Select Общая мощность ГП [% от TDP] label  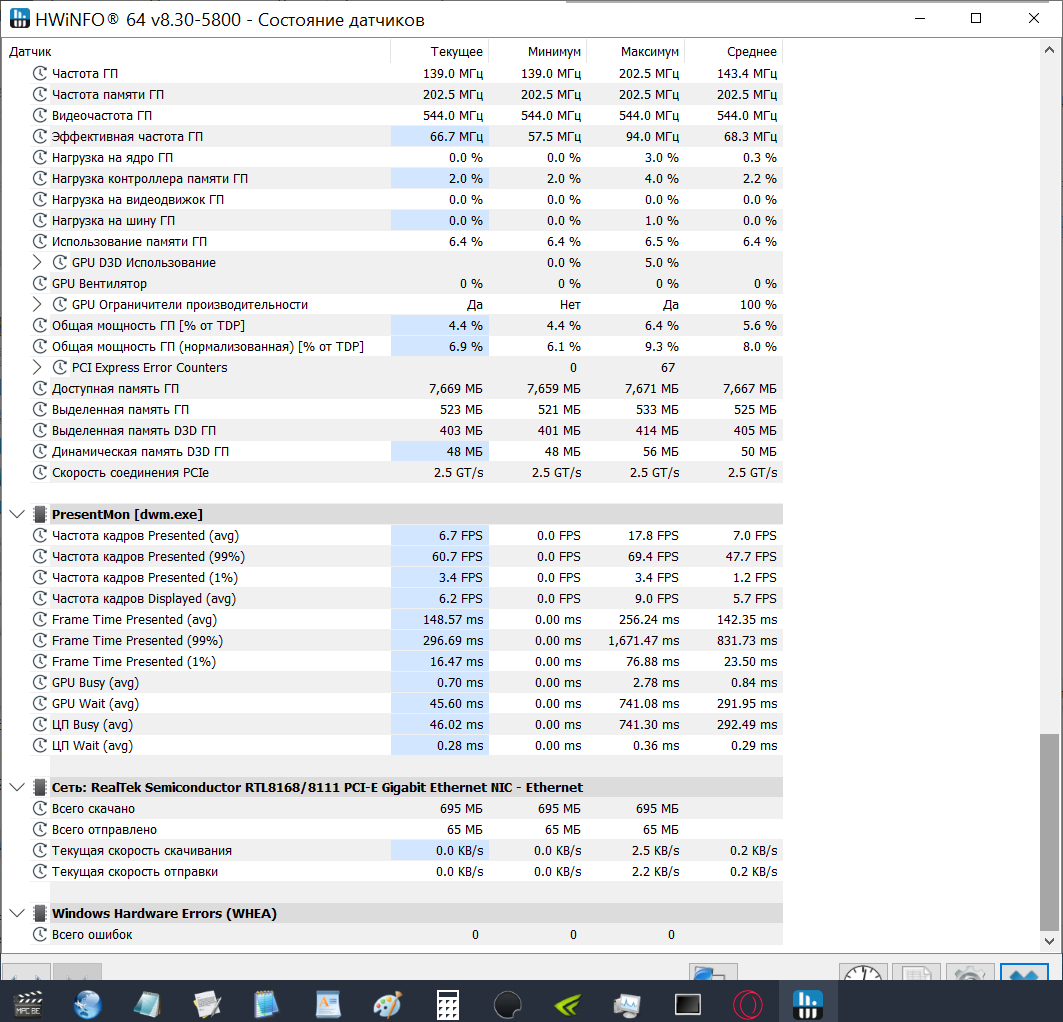pyautogui.click(x=148, y=325)
